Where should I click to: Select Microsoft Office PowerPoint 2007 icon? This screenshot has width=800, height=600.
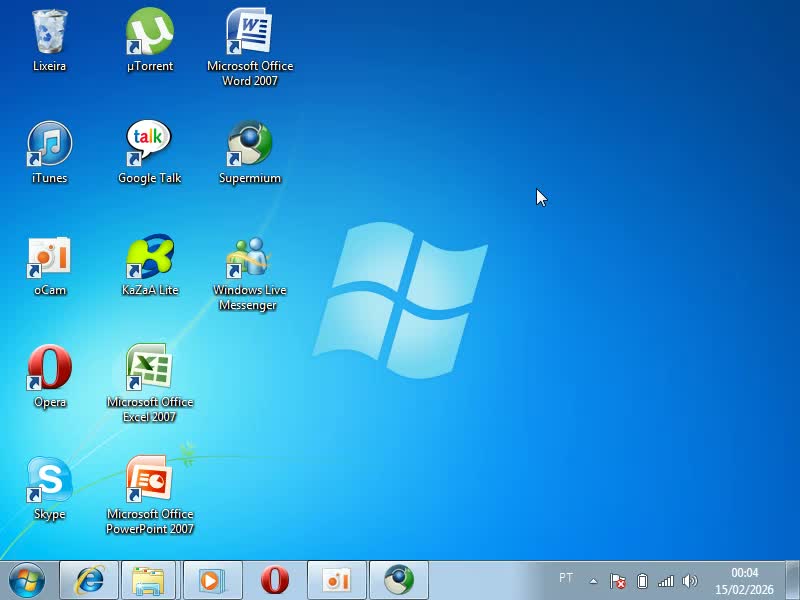[149, 481]
